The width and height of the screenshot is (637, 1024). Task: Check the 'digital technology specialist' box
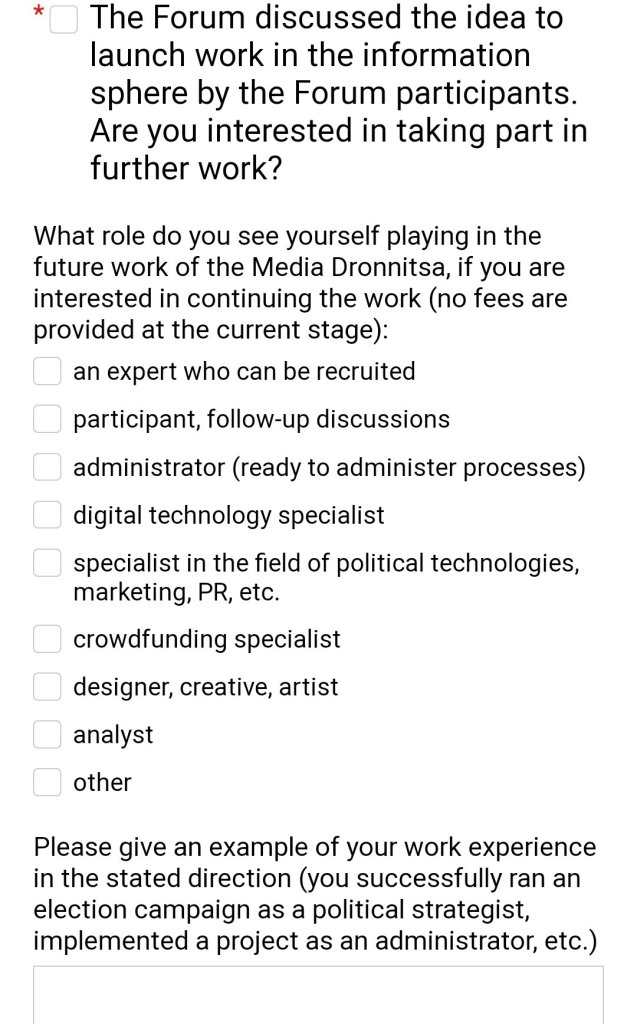[48, 515]
